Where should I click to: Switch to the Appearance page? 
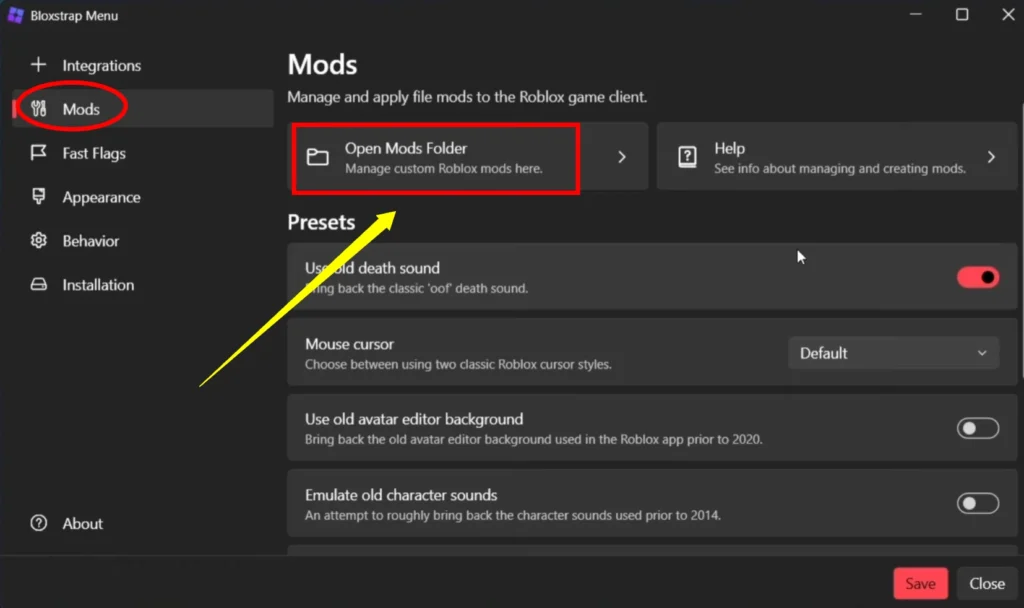[142, 197]
